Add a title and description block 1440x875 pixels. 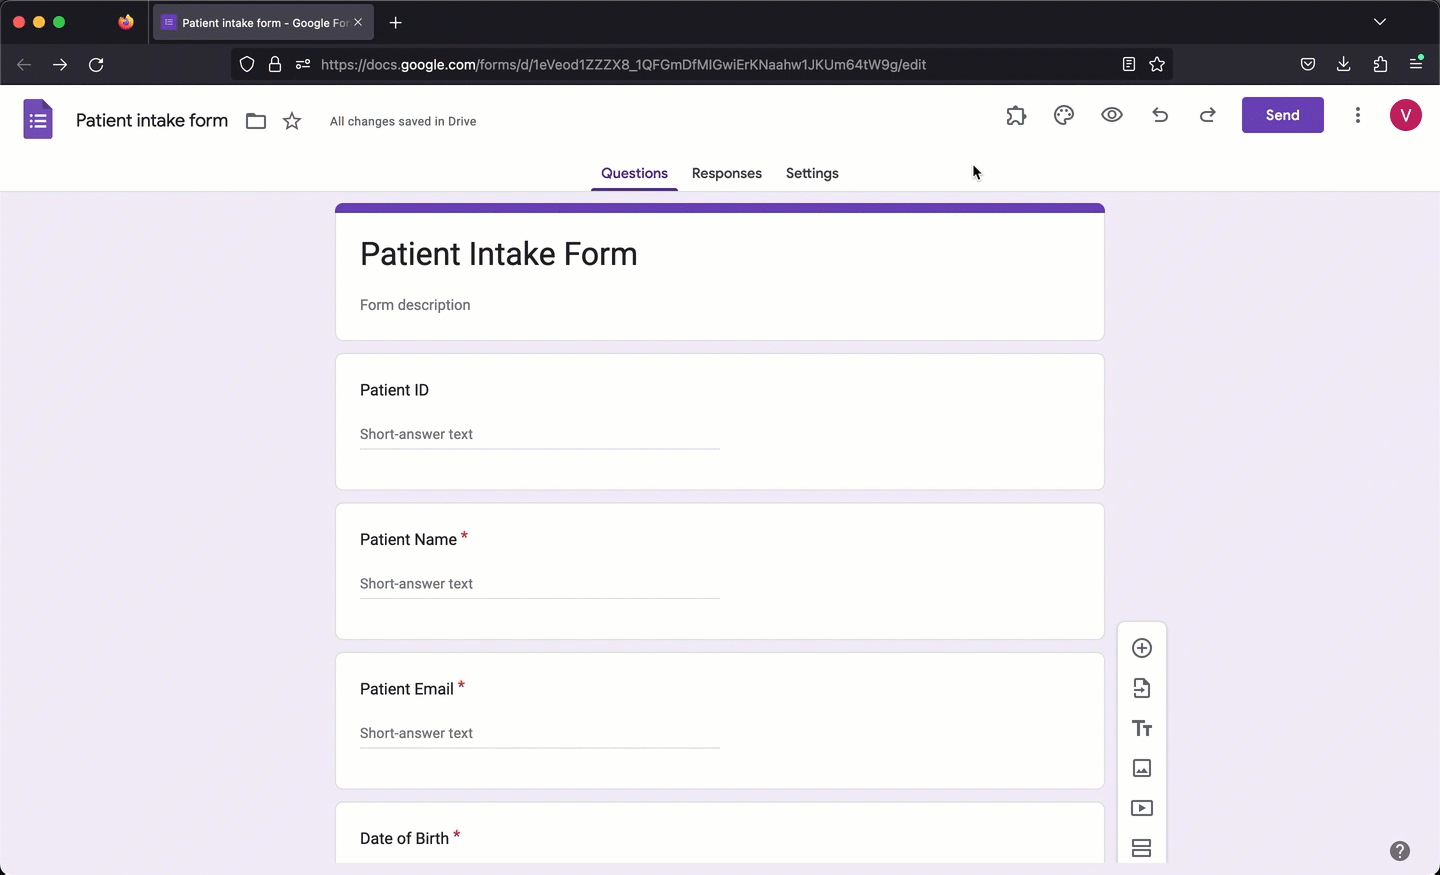pos(1142,728)
